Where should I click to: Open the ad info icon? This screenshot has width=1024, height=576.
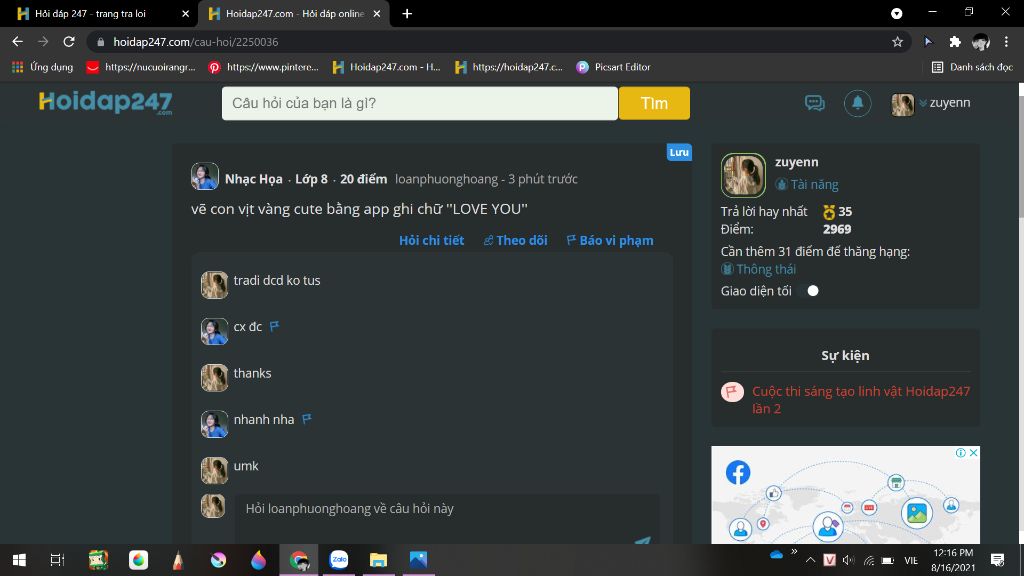point(961,453)
